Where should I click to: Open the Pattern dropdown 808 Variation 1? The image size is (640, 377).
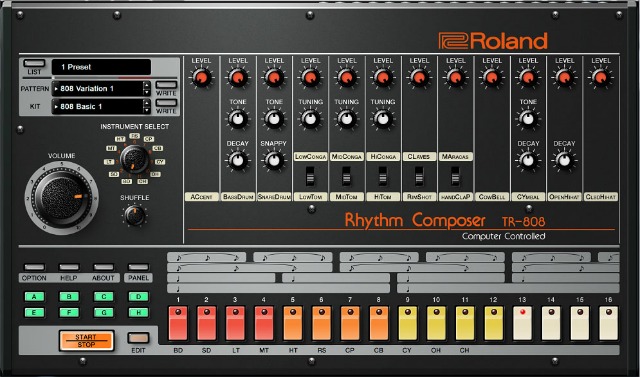97,89
